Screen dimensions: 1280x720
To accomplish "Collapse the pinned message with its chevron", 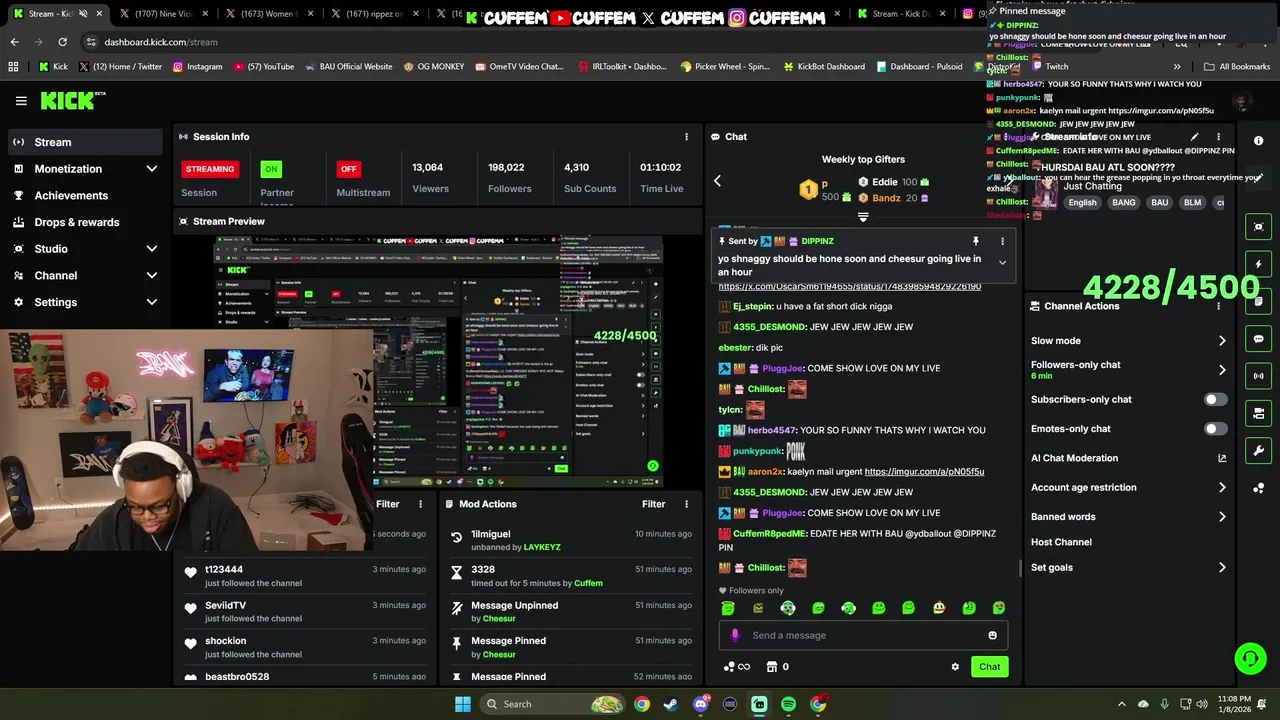I will [1002, 263].
